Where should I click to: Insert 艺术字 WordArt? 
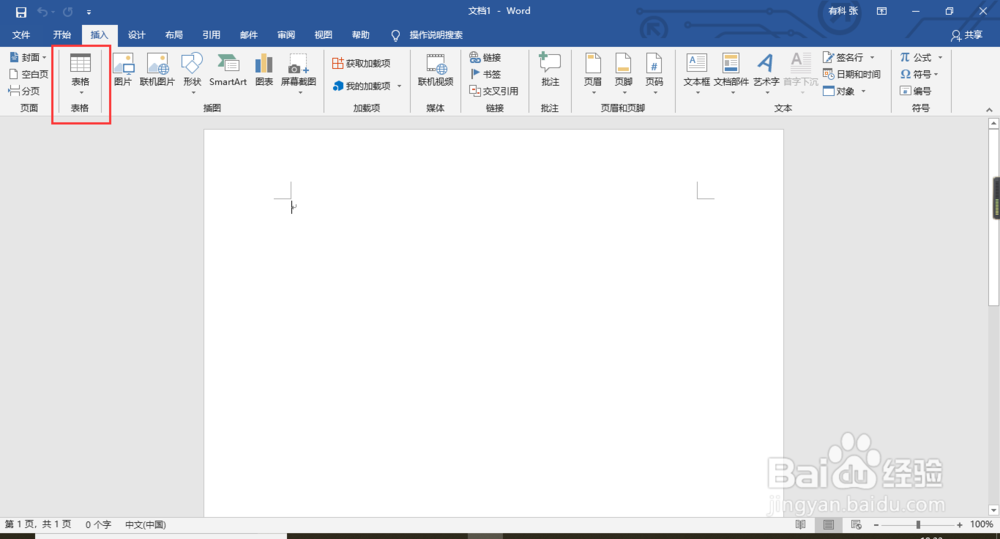click(766, 73)
